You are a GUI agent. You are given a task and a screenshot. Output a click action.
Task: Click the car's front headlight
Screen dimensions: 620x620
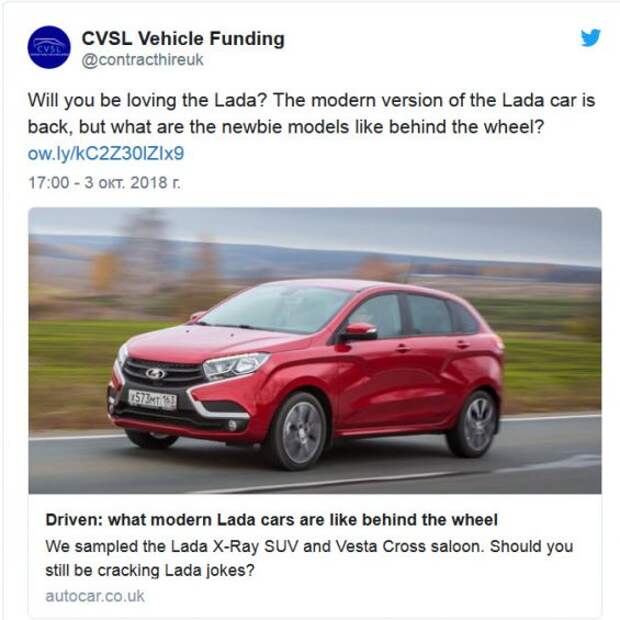[235, 365]
